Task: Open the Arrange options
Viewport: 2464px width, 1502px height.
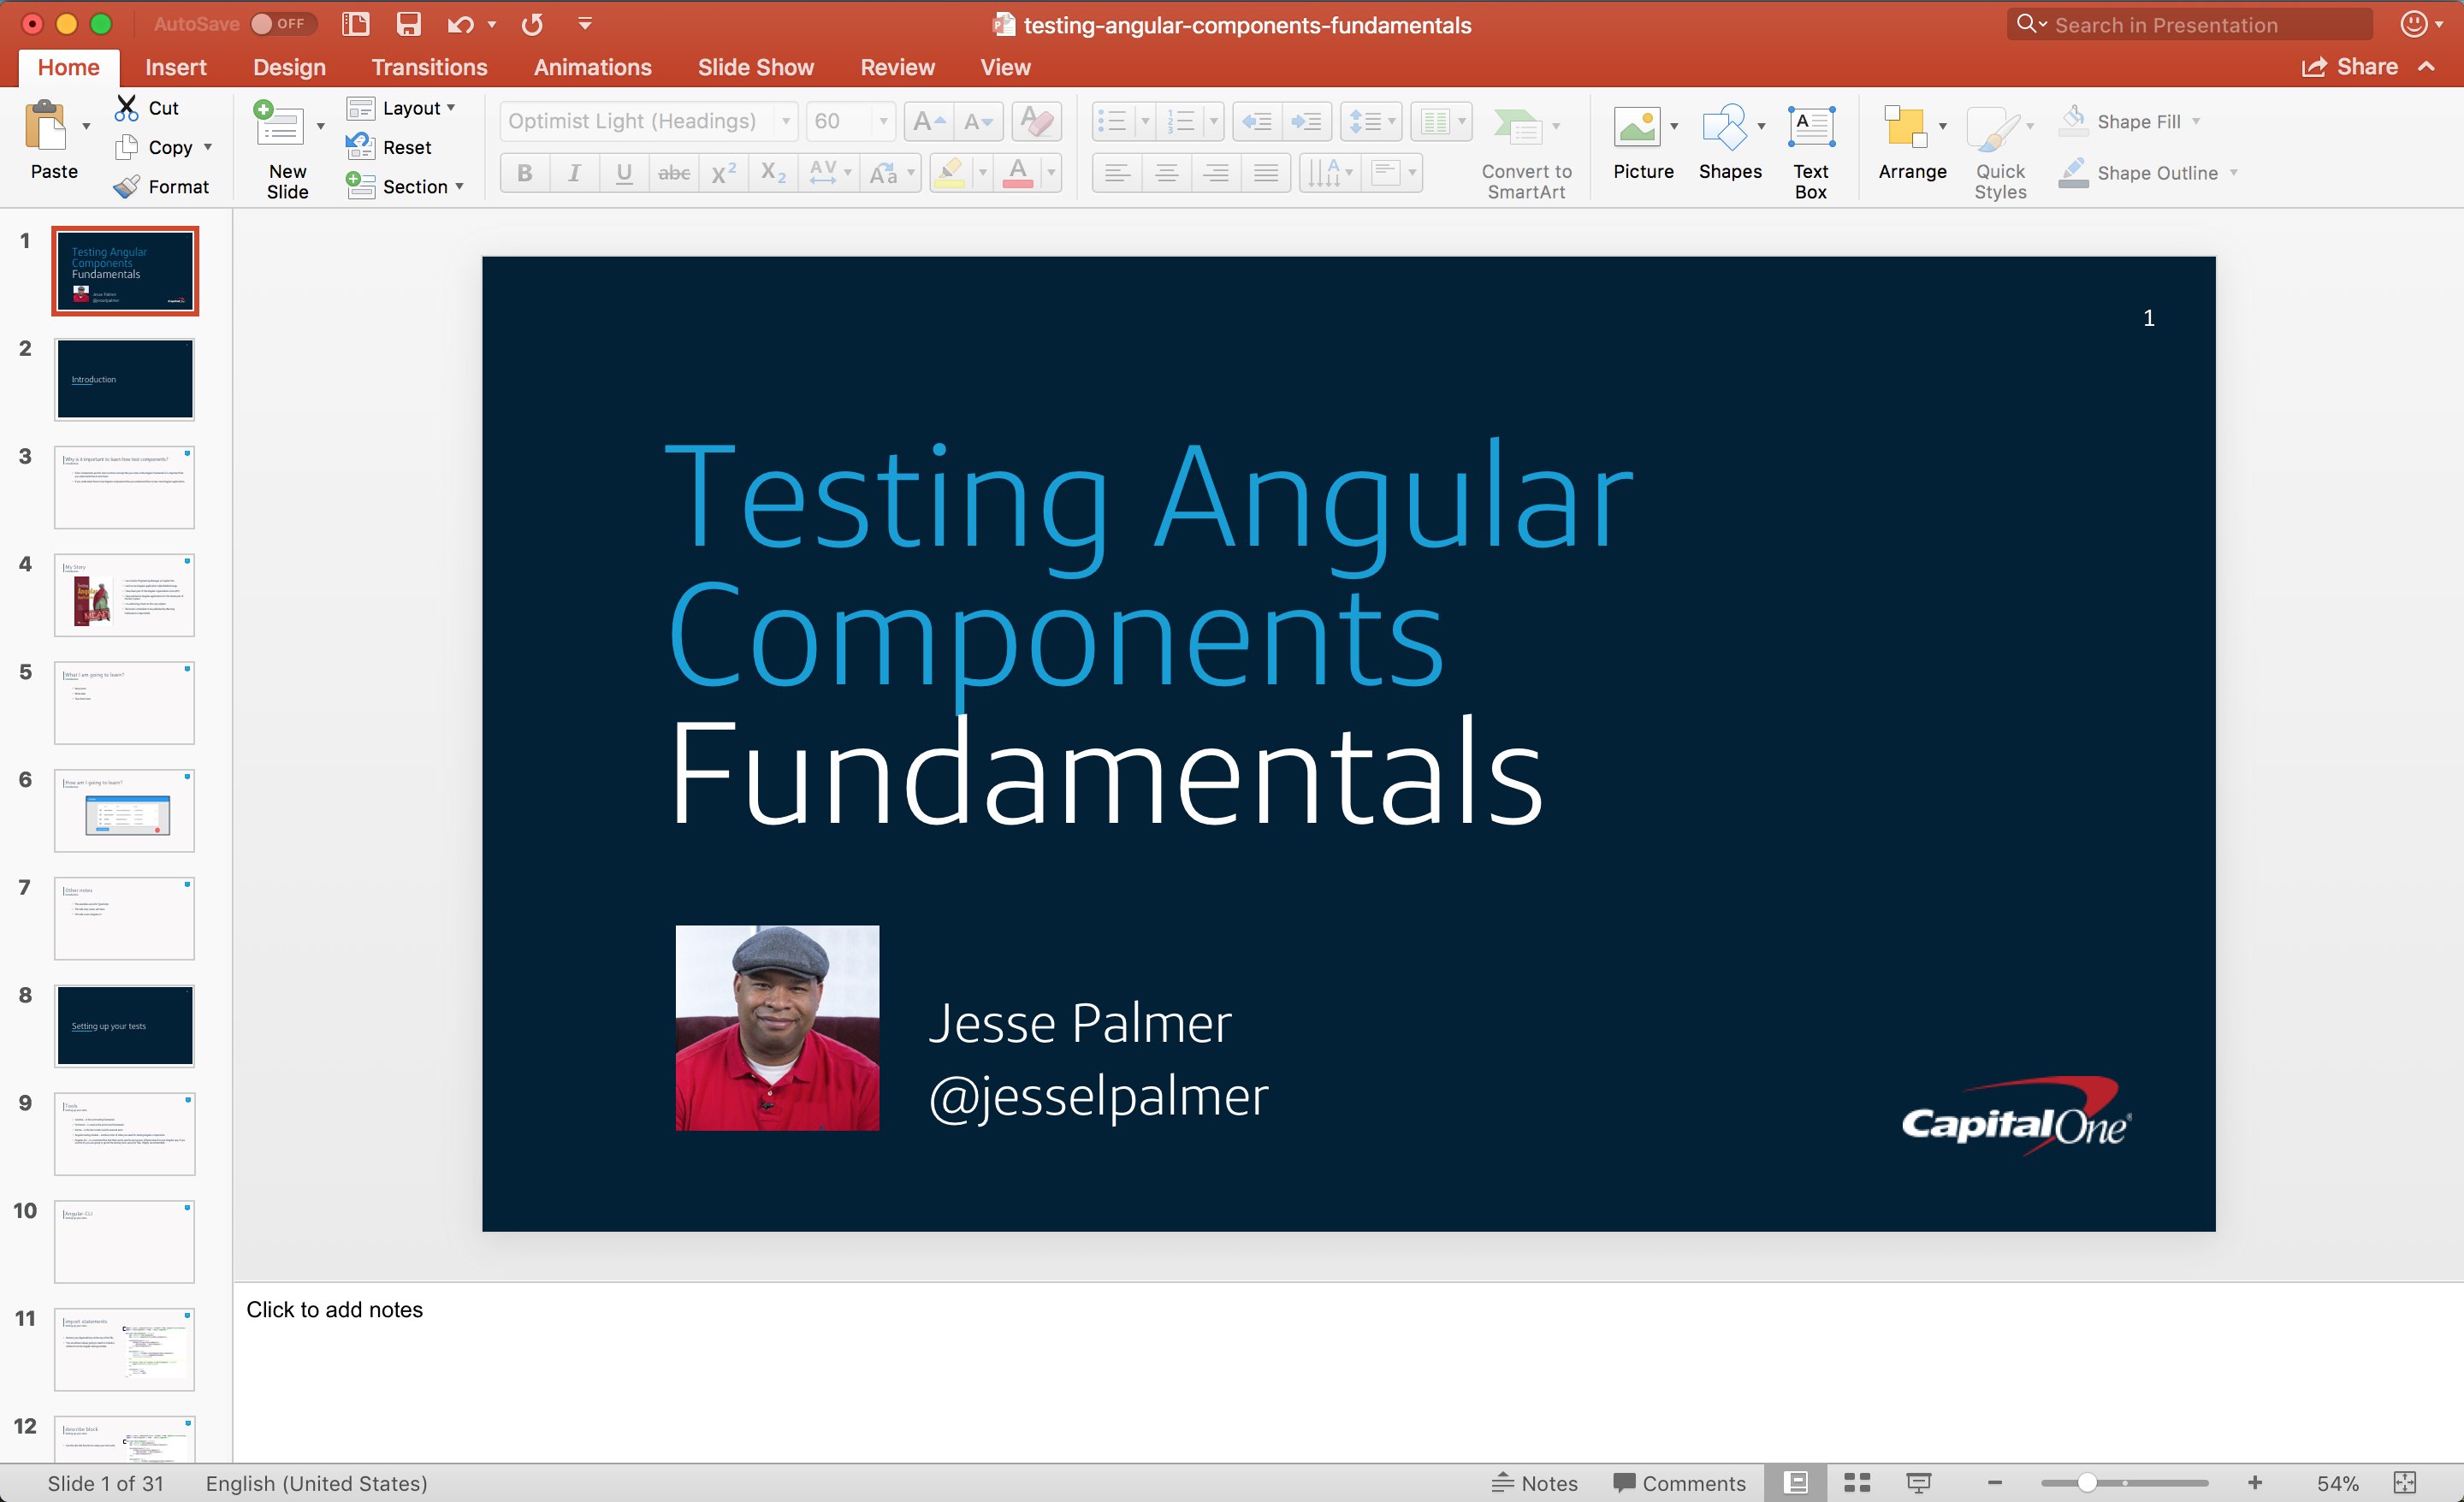Action: (1912, 142)
